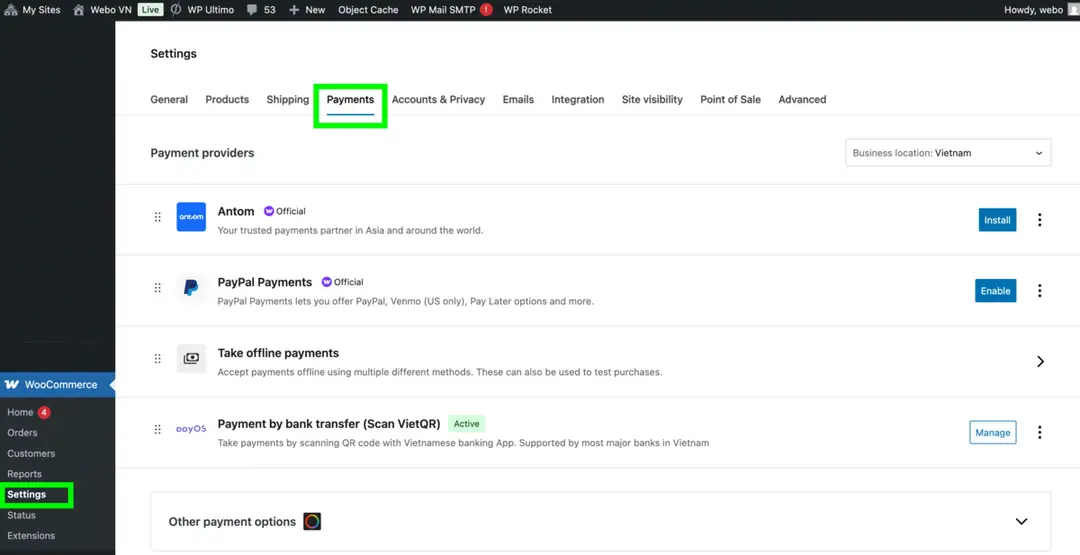1080x555 pixels.
Task: Switch to the Products tab
Action: pos(227,99)
